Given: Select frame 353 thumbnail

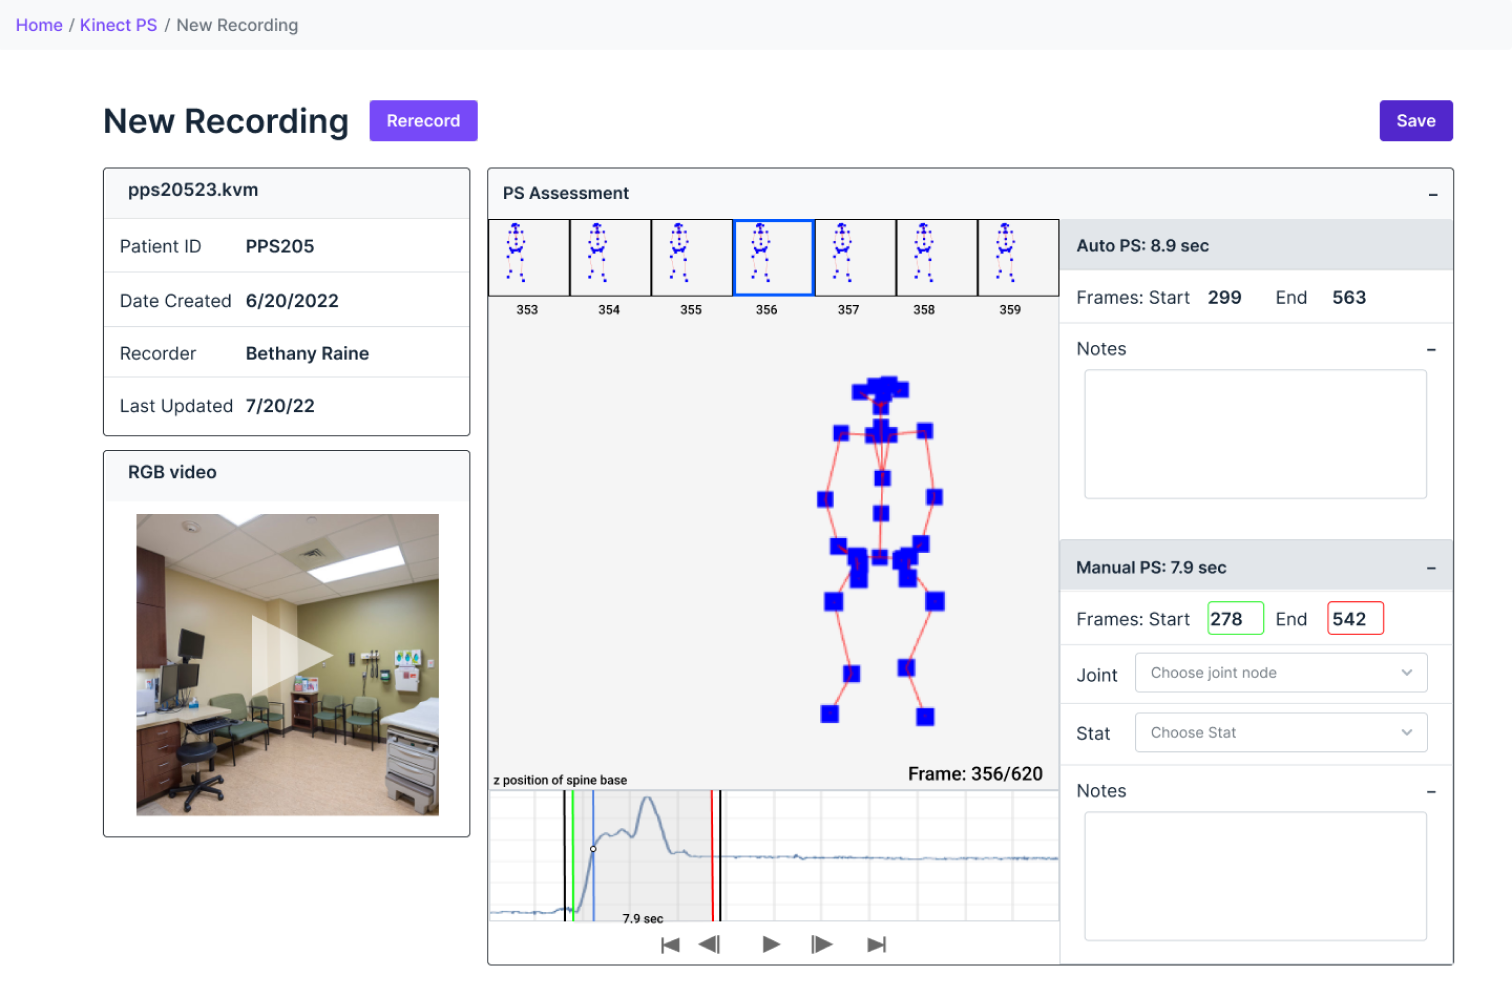Looking at the screenshot, I should [x=528, y=258].
